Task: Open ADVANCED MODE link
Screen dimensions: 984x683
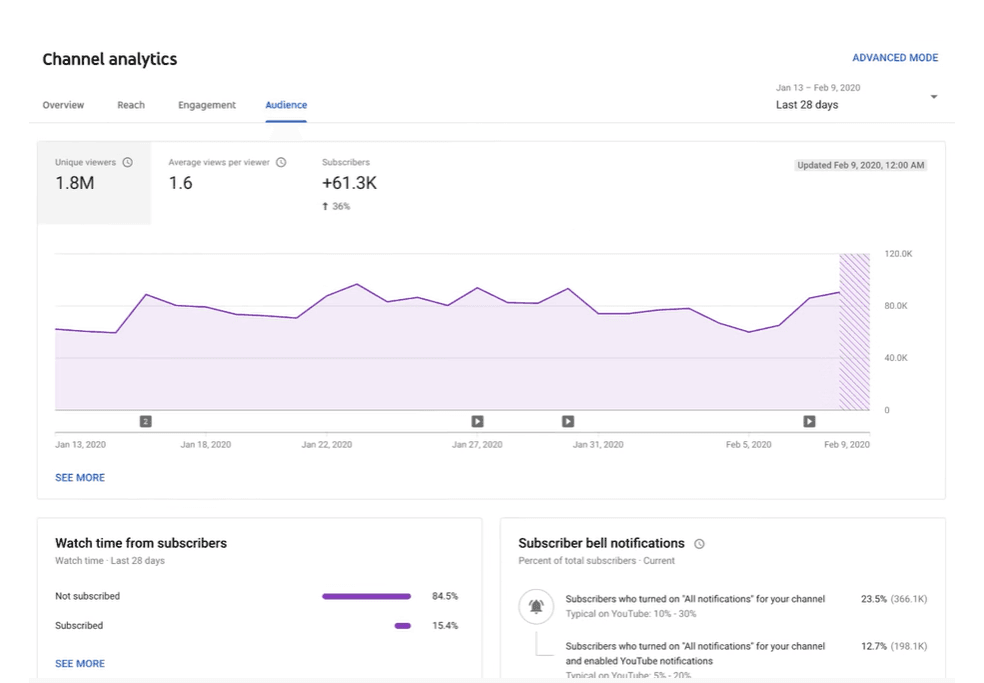Action: 895,58
